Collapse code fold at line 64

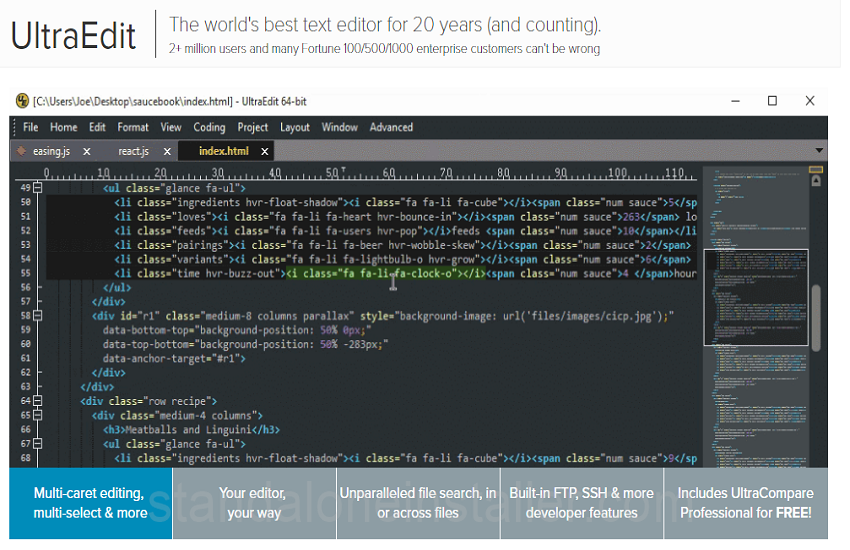click(37, 401)
